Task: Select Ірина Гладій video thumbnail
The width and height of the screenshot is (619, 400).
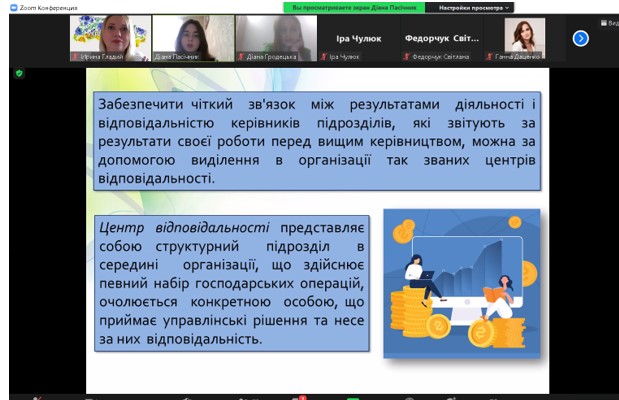Action: tap(110, 37)
